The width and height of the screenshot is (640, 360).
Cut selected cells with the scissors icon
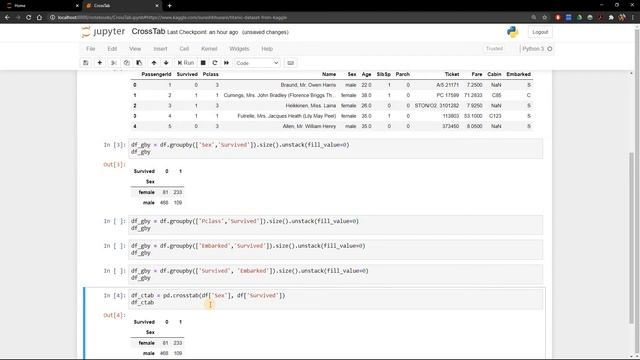coord(114,63)
